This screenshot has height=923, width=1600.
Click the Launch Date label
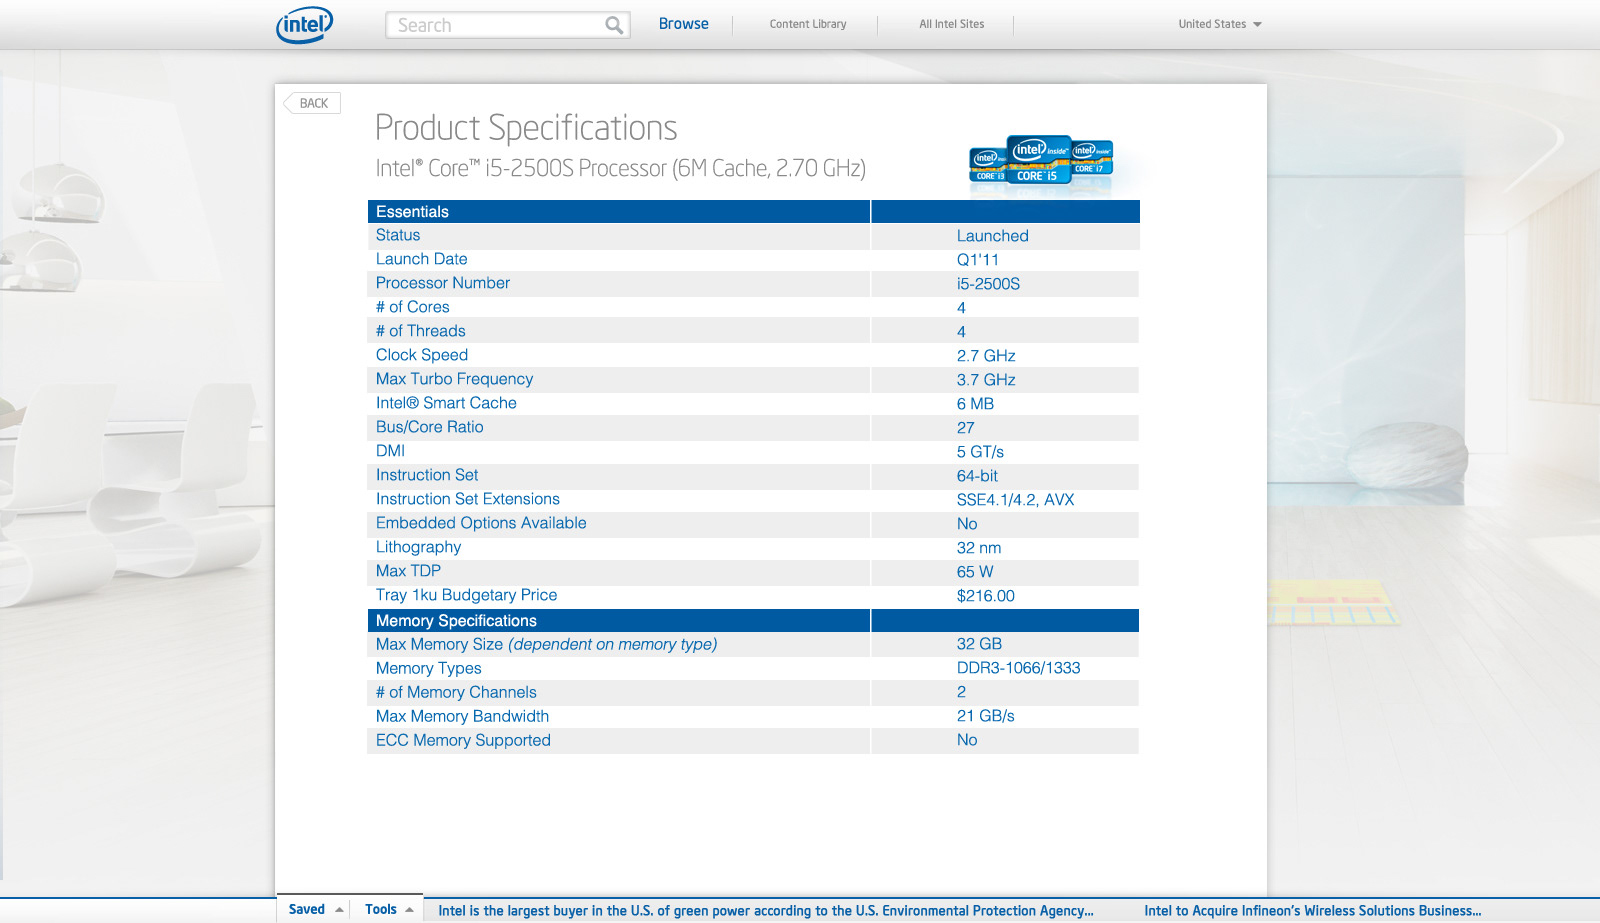pyautogui.click(x=422, y=259)
